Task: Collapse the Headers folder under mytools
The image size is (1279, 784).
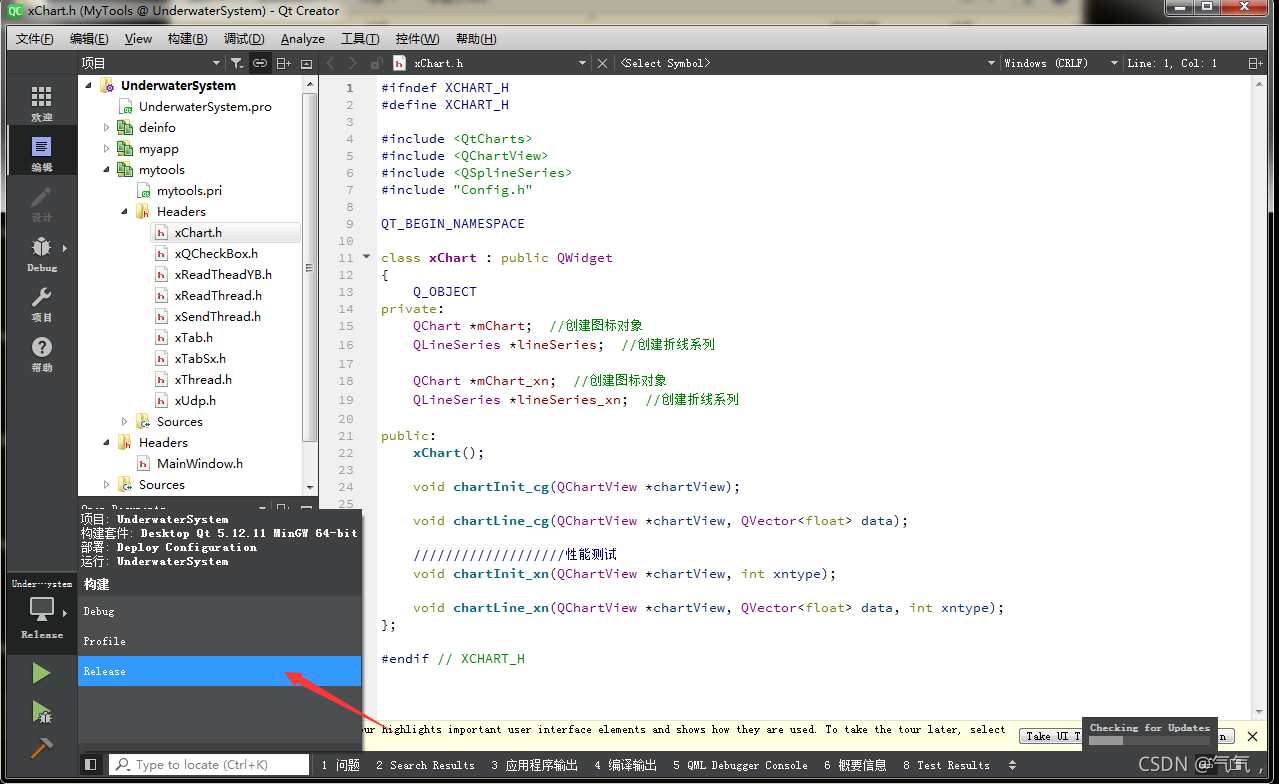Action: [x=124, y=211]
